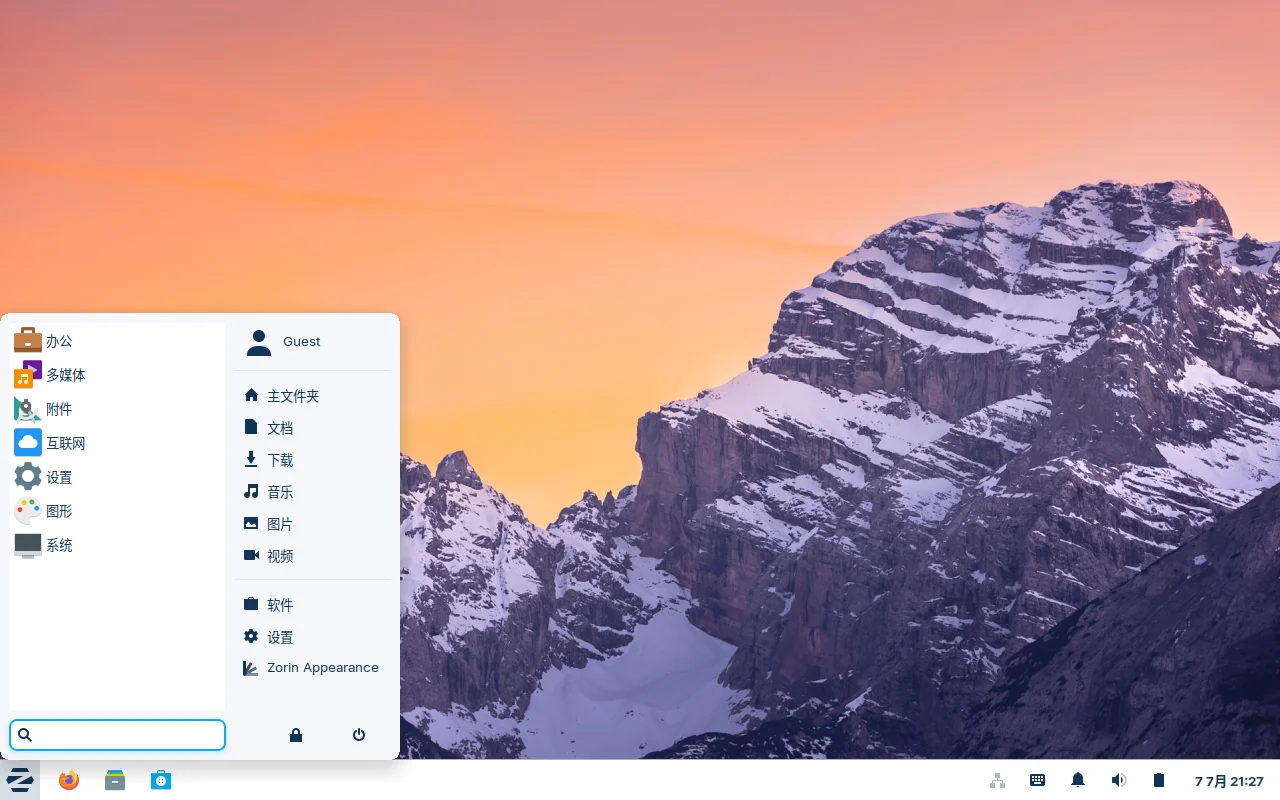Select the 多媒体 category
This screenshot has width=1280, height=800.
[64, 375]
